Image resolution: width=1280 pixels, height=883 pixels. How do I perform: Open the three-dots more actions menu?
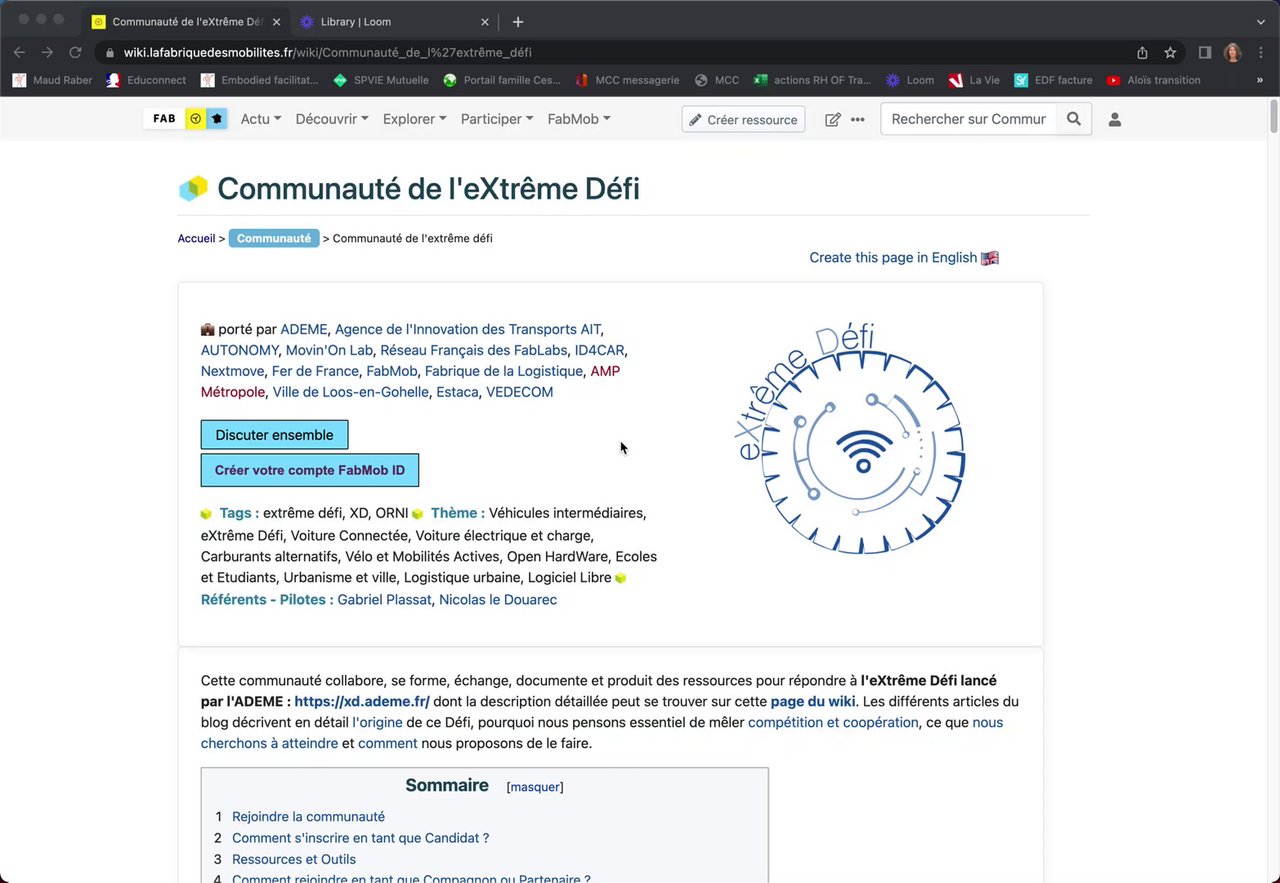[858, 120]
